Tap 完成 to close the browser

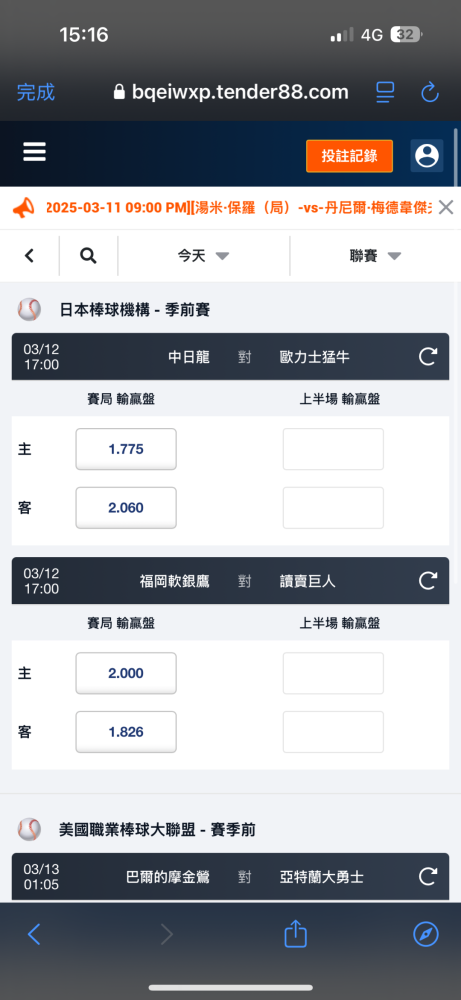(x=36, y=92)
